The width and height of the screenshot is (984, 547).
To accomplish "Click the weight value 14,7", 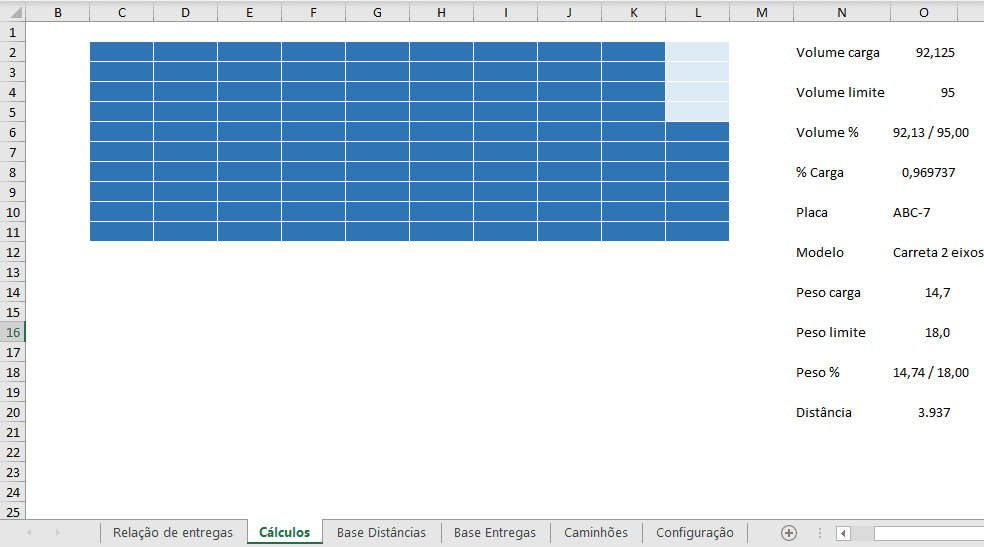I will coord(938,293).
